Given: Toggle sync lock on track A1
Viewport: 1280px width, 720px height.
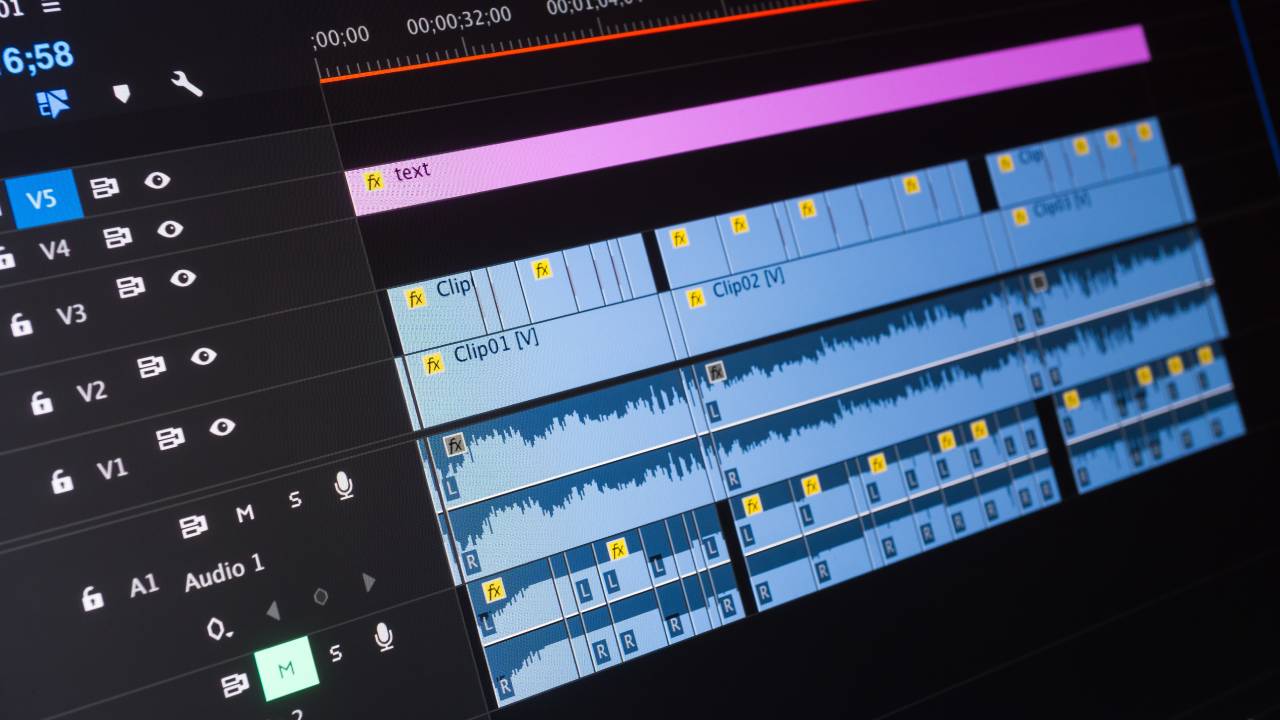Looking at the screenshot, I should [x=193, y=526].
